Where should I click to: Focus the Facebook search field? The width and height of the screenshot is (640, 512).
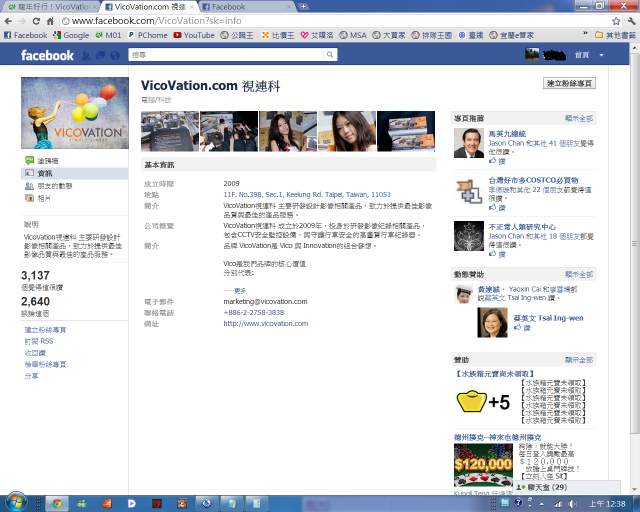[x=227, y=54]
